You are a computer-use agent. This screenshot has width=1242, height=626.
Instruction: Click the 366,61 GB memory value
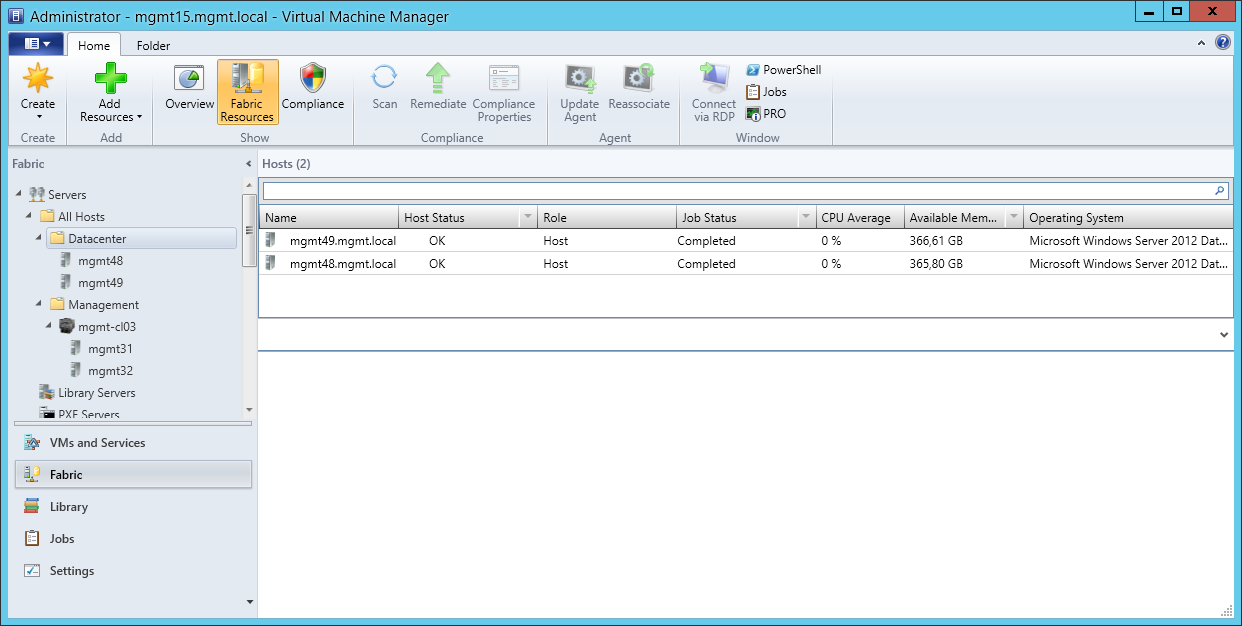[936, 241]
